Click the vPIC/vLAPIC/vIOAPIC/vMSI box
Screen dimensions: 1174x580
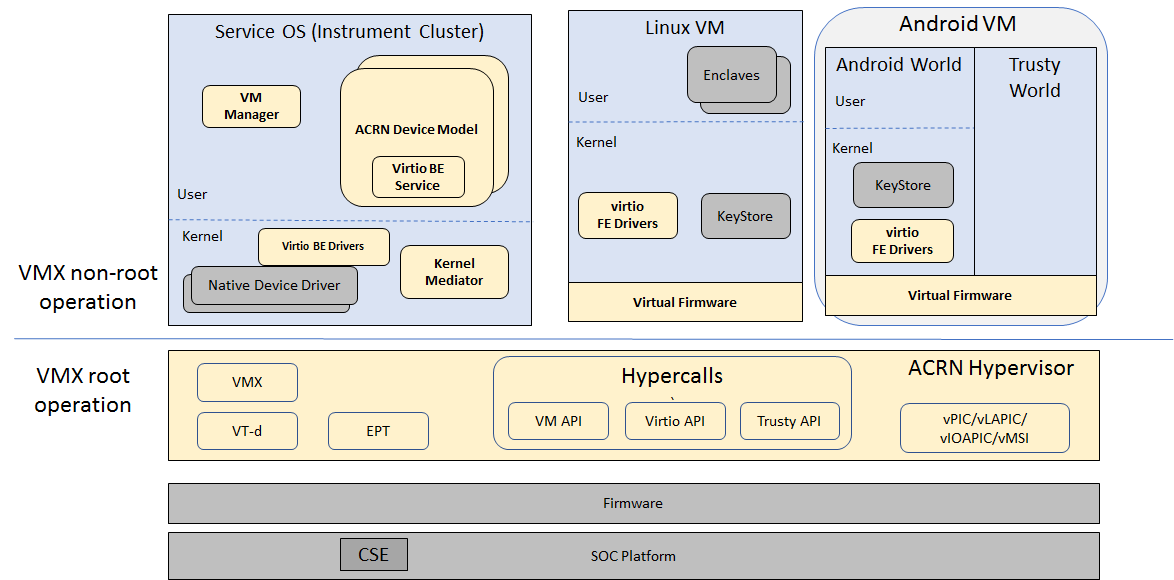point(984,427)
